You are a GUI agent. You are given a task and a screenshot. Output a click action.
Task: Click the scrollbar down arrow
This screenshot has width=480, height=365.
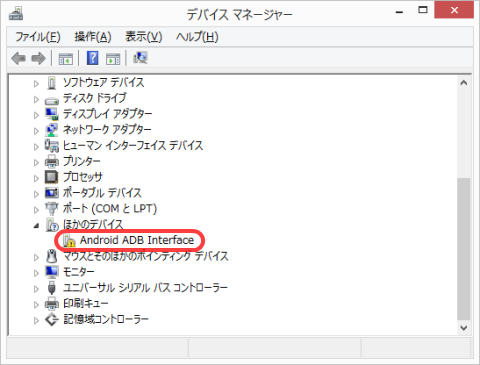pyautogui.click(x=463, y=327)
